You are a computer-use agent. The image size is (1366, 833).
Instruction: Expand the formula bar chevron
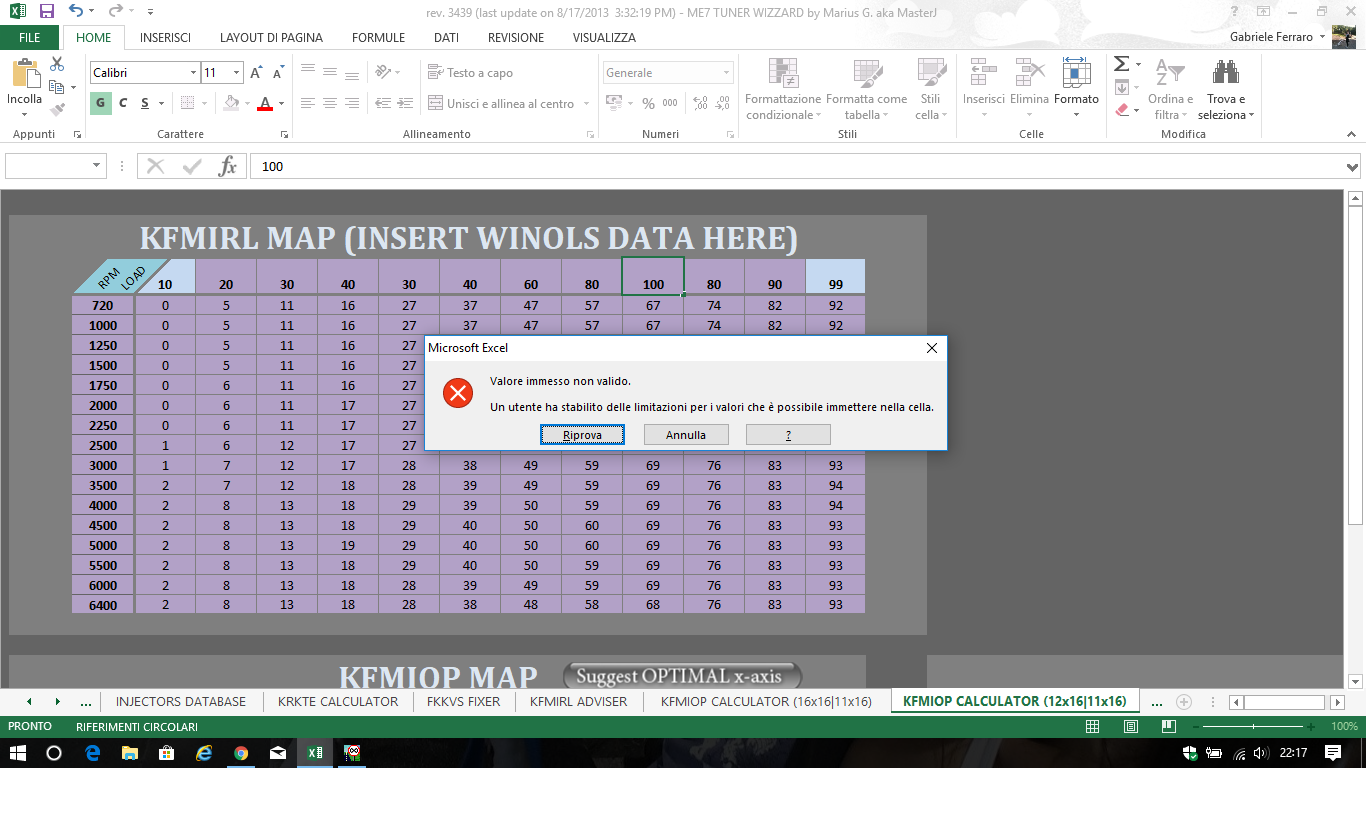[1353, 167]
